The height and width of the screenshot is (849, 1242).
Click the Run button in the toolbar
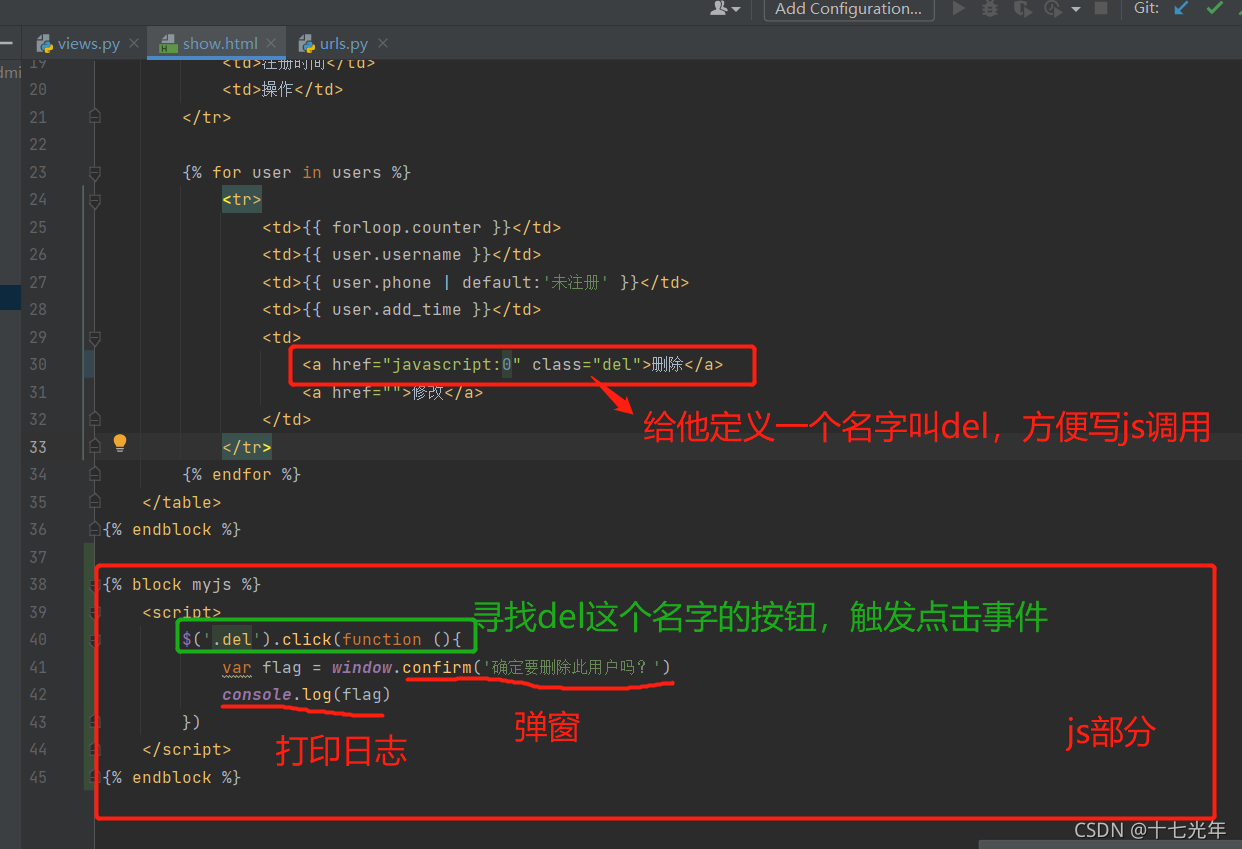959,8
